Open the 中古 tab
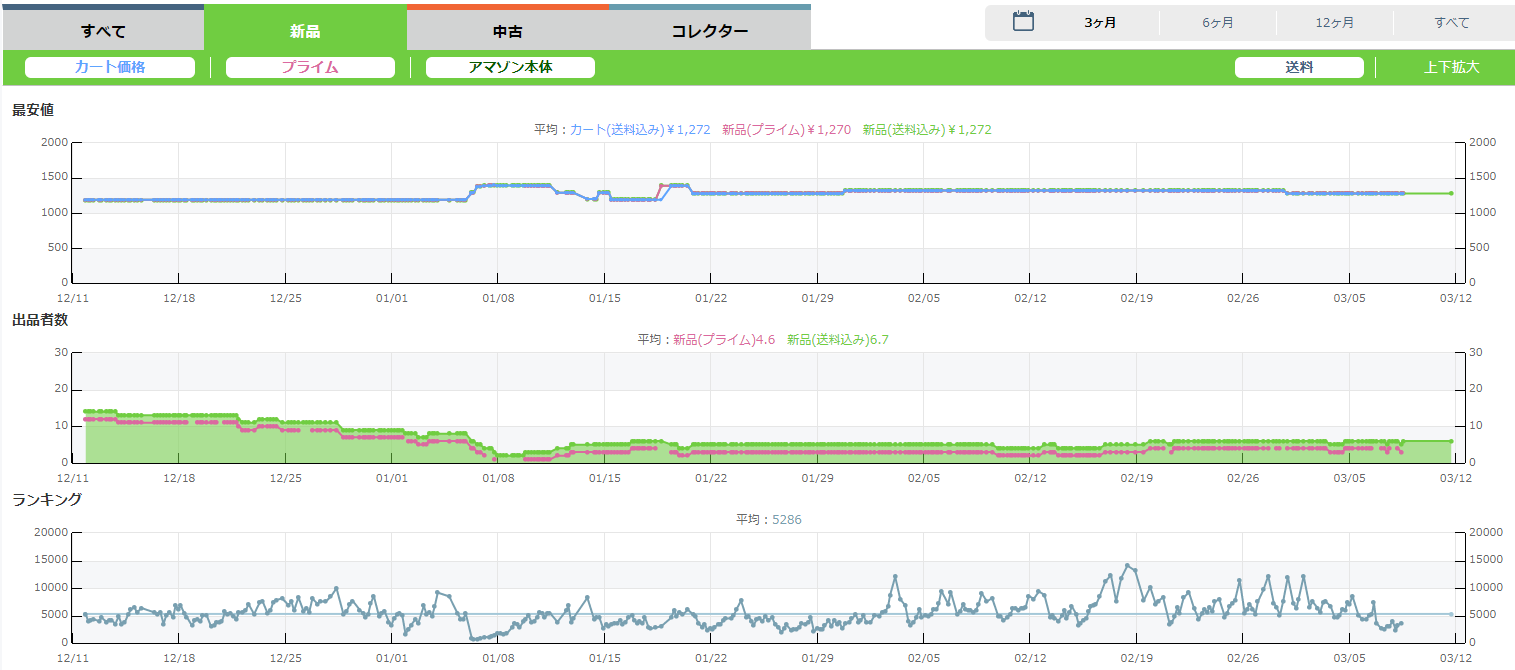 [x=508, y=30]
